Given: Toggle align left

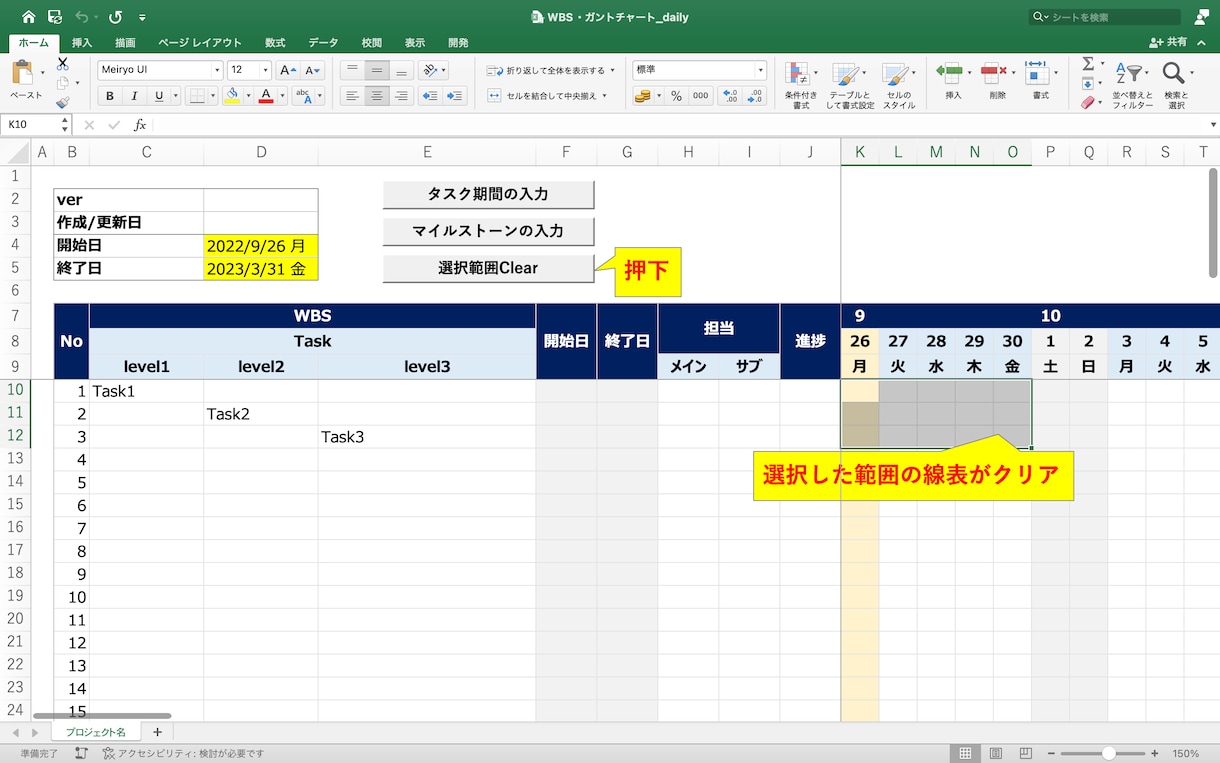Looking at the screenshot, I should tap(352, 96).
